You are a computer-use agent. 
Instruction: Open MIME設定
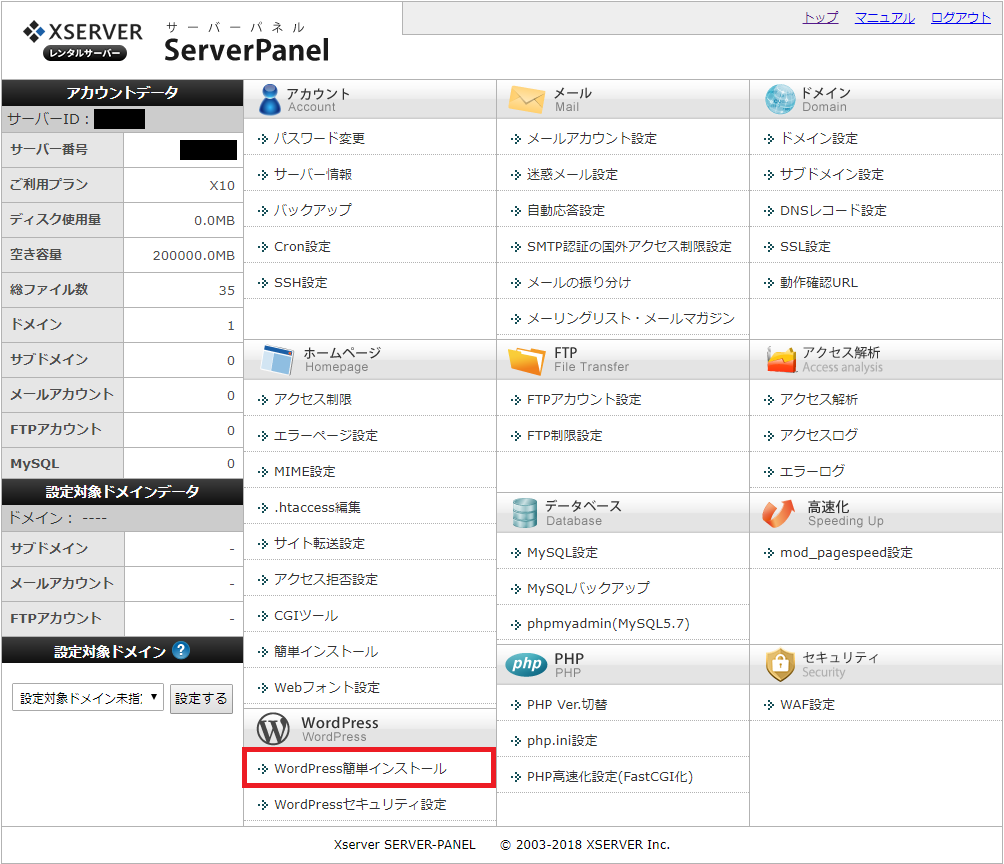[x=304, y=471]
